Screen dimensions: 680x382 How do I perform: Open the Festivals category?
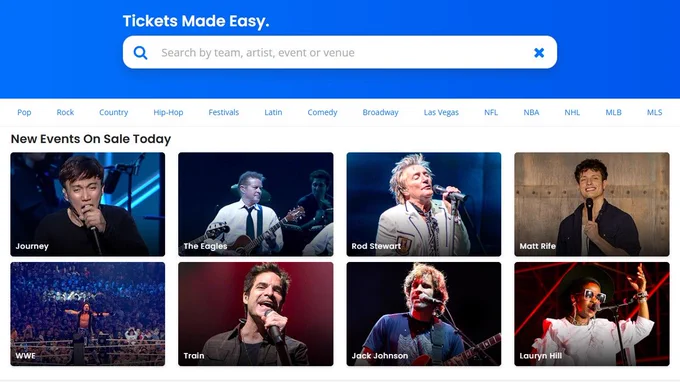224,112
